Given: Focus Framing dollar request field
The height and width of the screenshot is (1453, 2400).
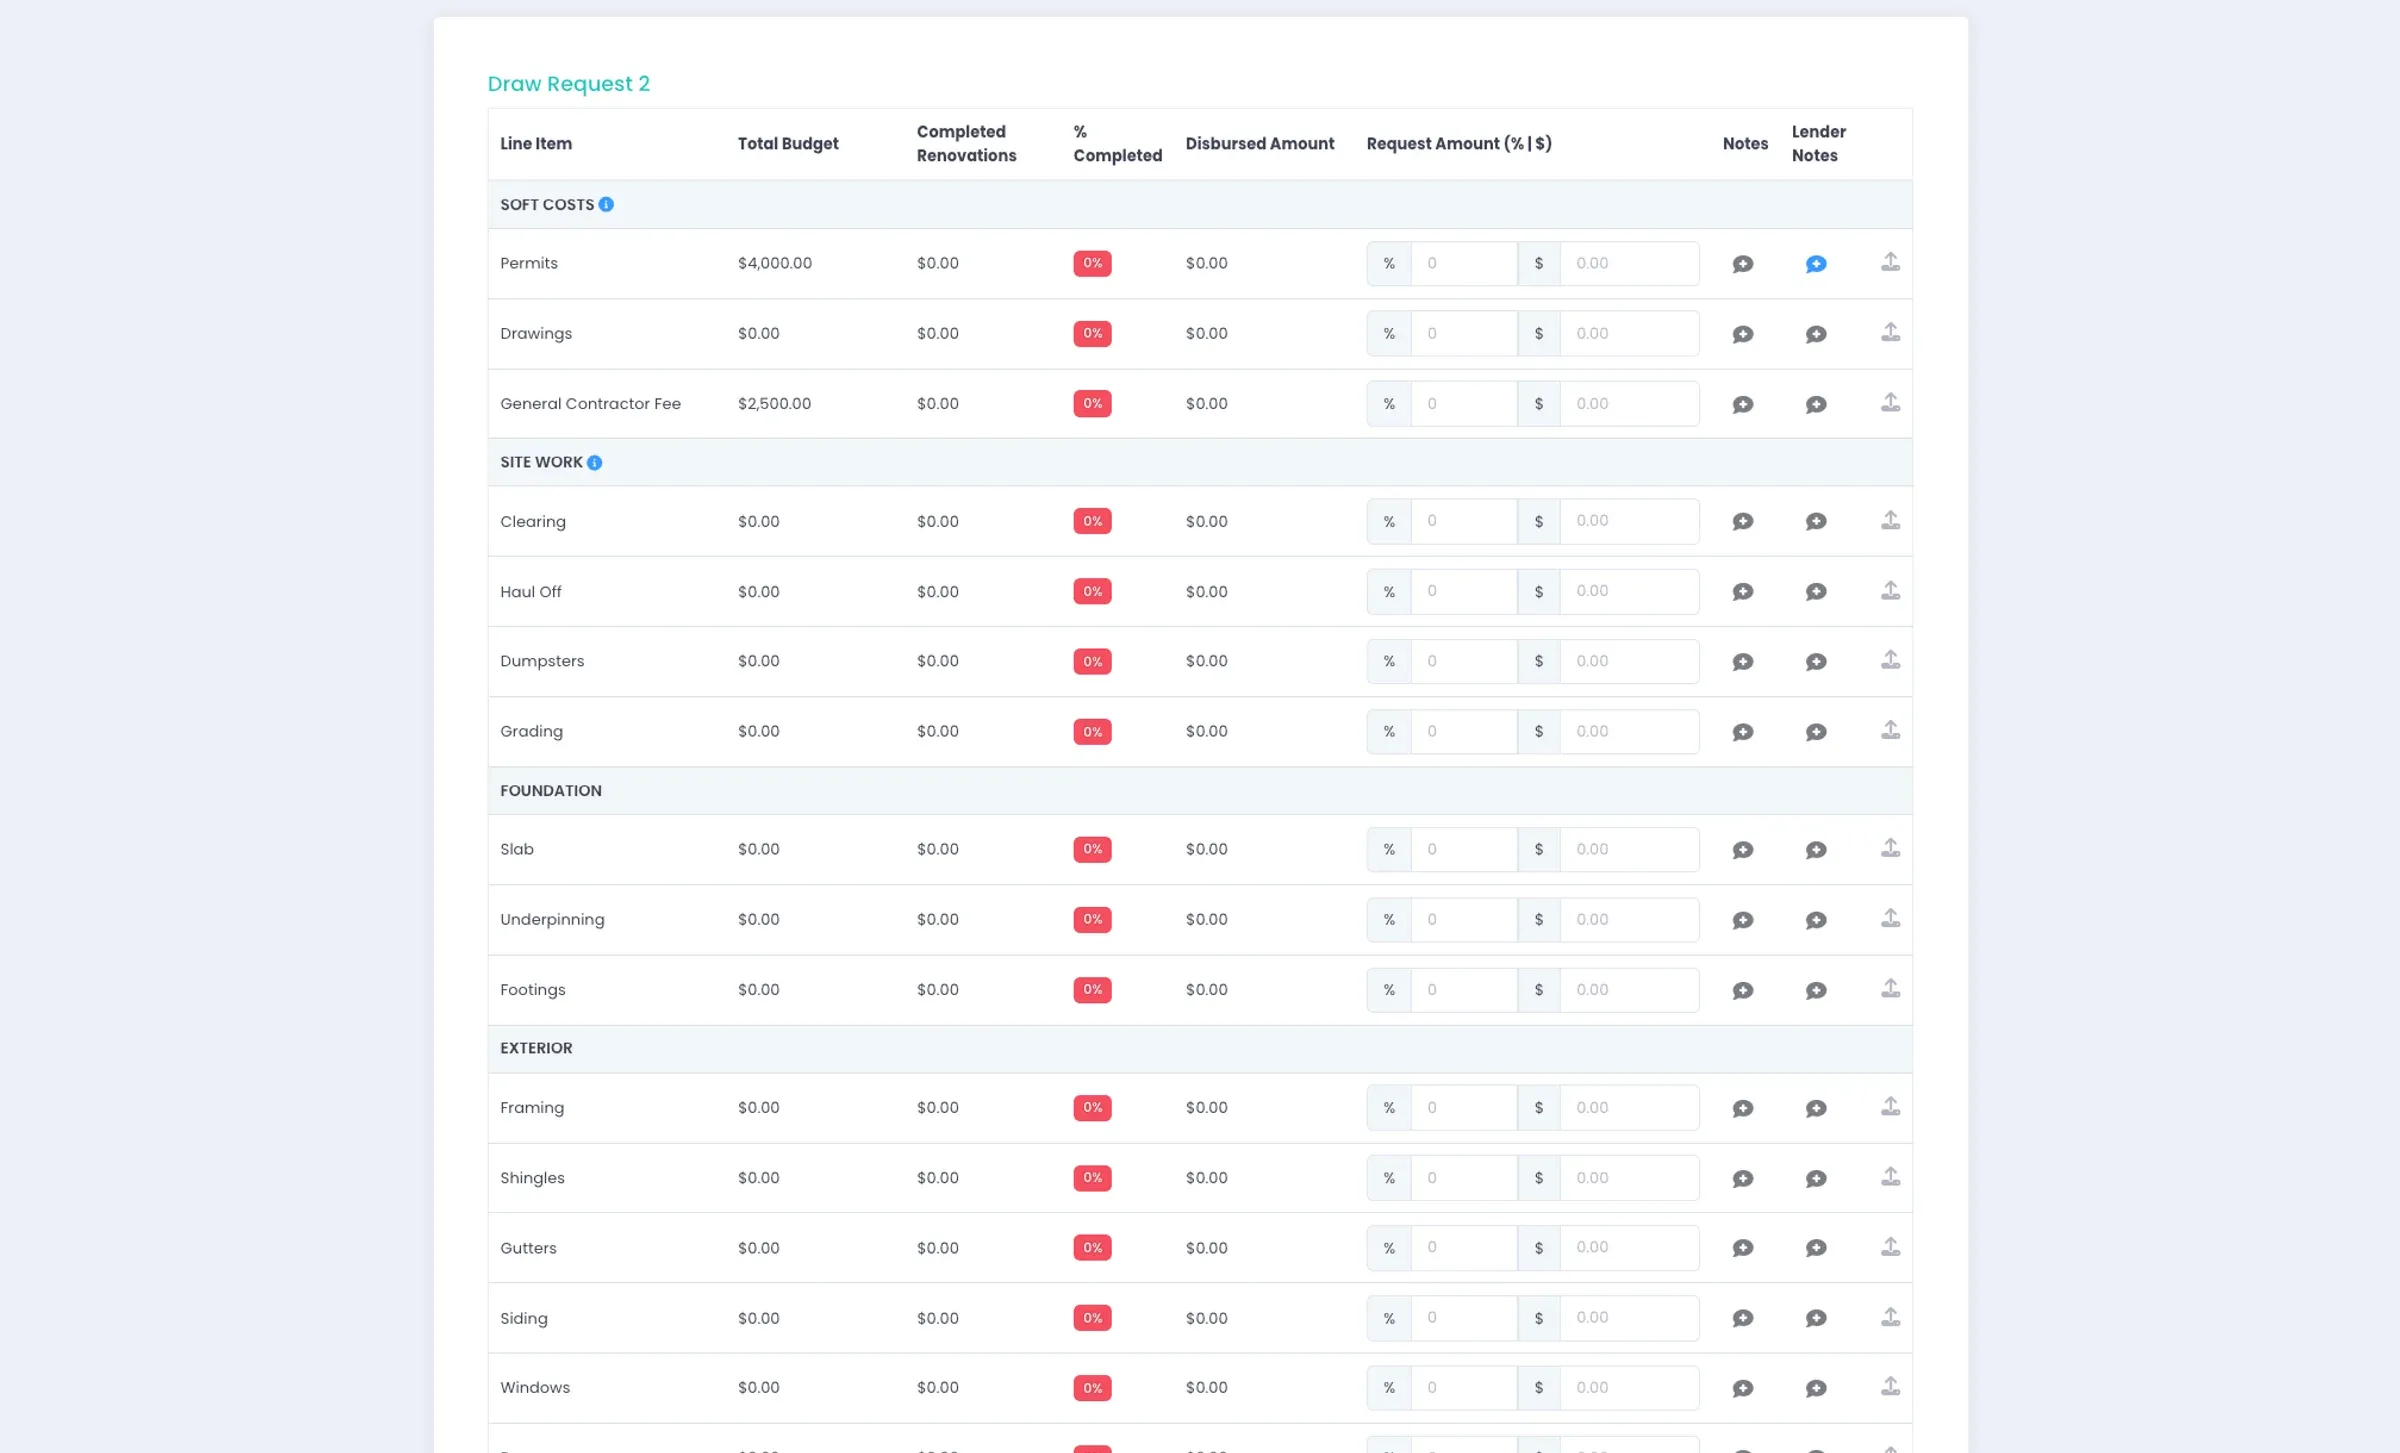Looking at the screenshot, I should [1629, 1107].
